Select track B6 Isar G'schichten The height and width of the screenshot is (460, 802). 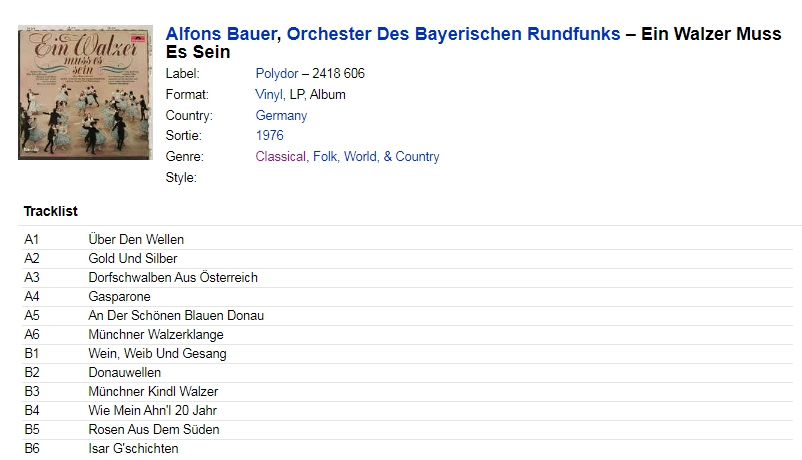(408, 448)
